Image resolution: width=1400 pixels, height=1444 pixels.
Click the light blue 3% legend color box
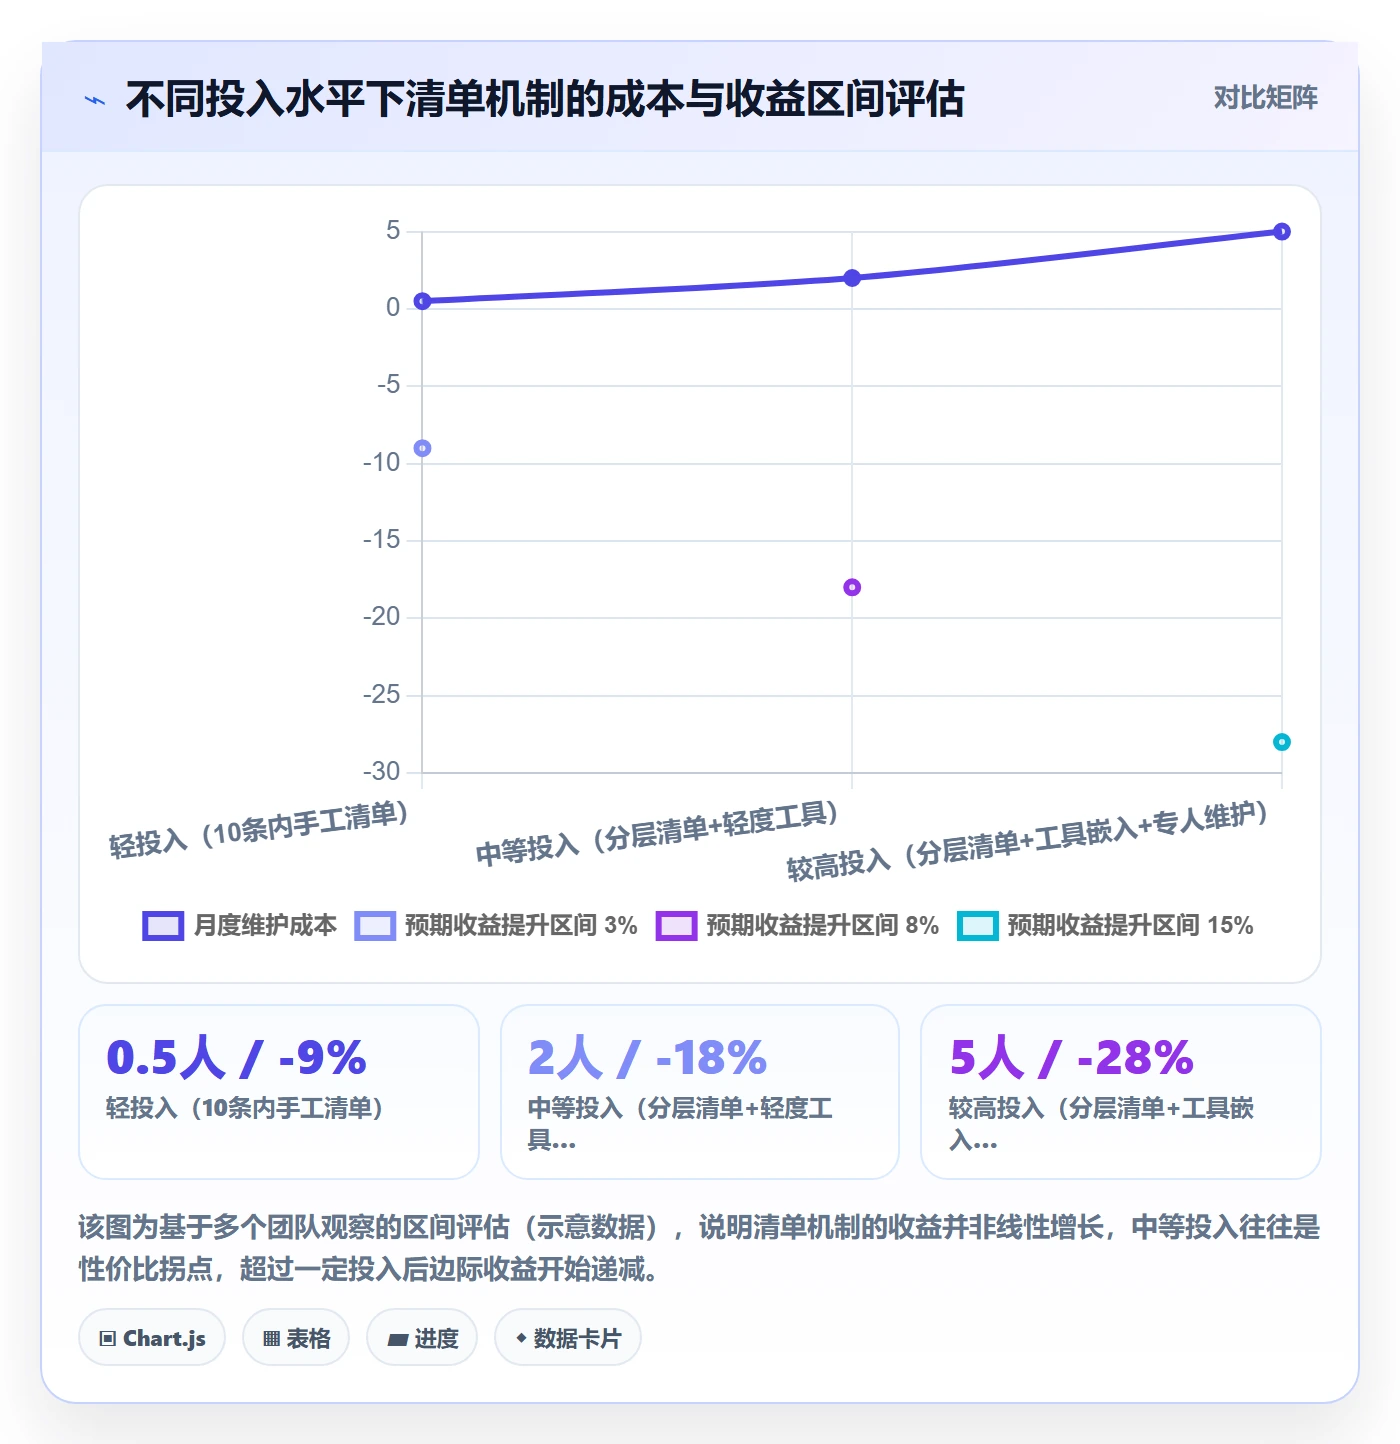375,926
